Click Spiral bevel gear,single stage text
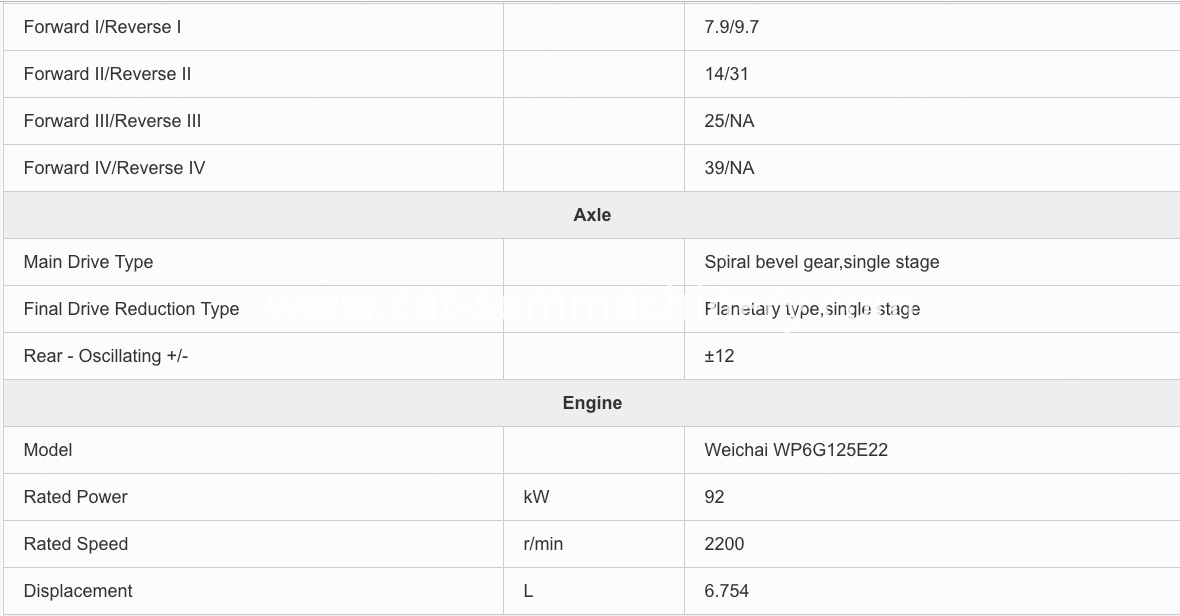 [822, 262]
